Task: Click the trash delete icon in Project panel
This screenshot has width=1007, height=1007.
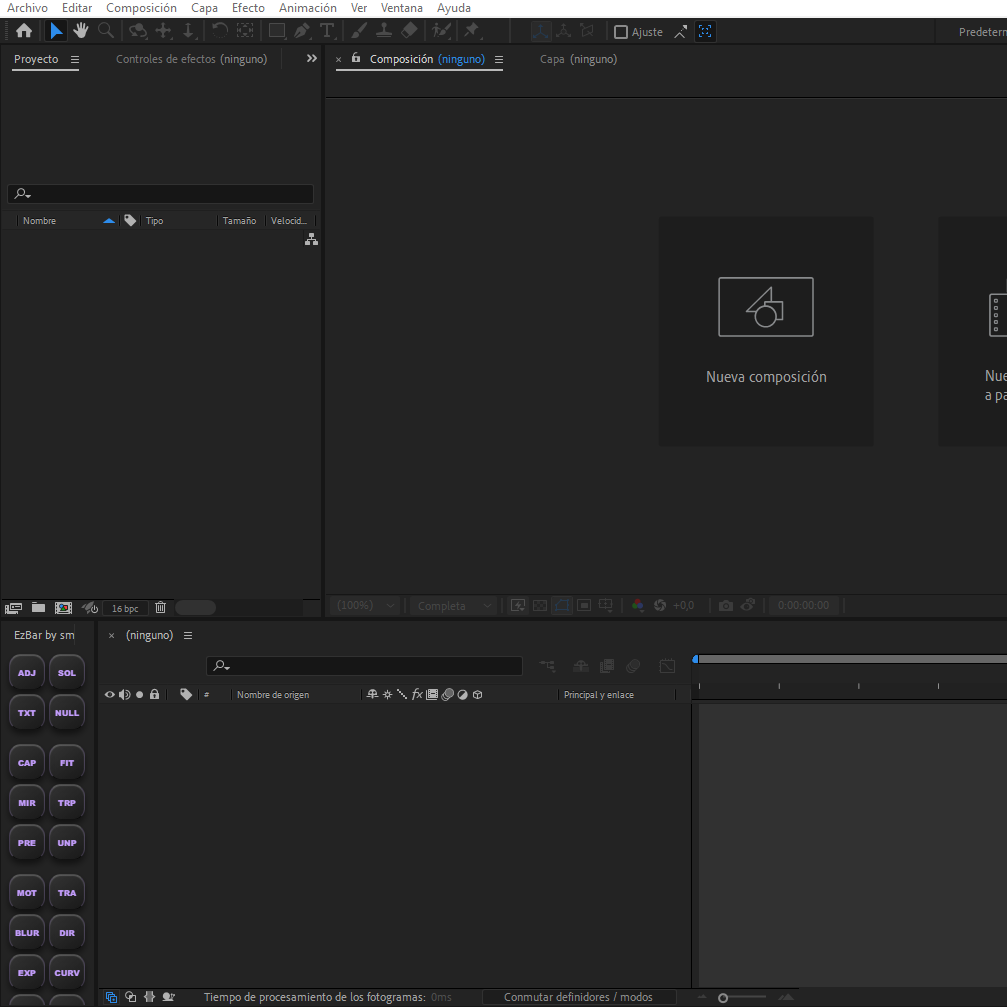Action: [x=161, y=608]
